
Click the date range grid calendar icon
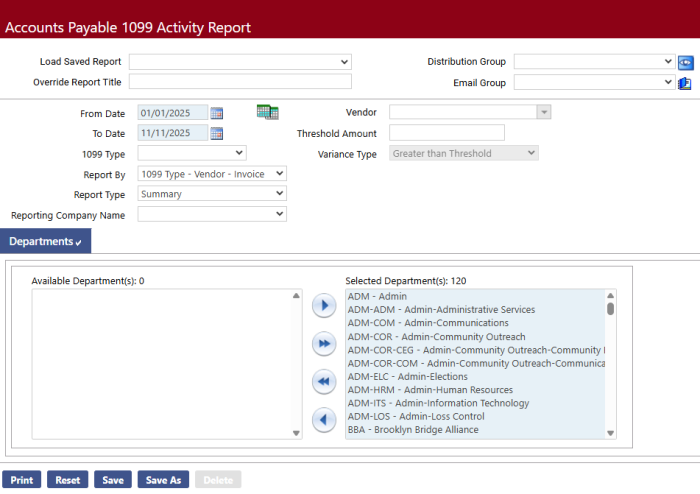[x=267, y=112]
